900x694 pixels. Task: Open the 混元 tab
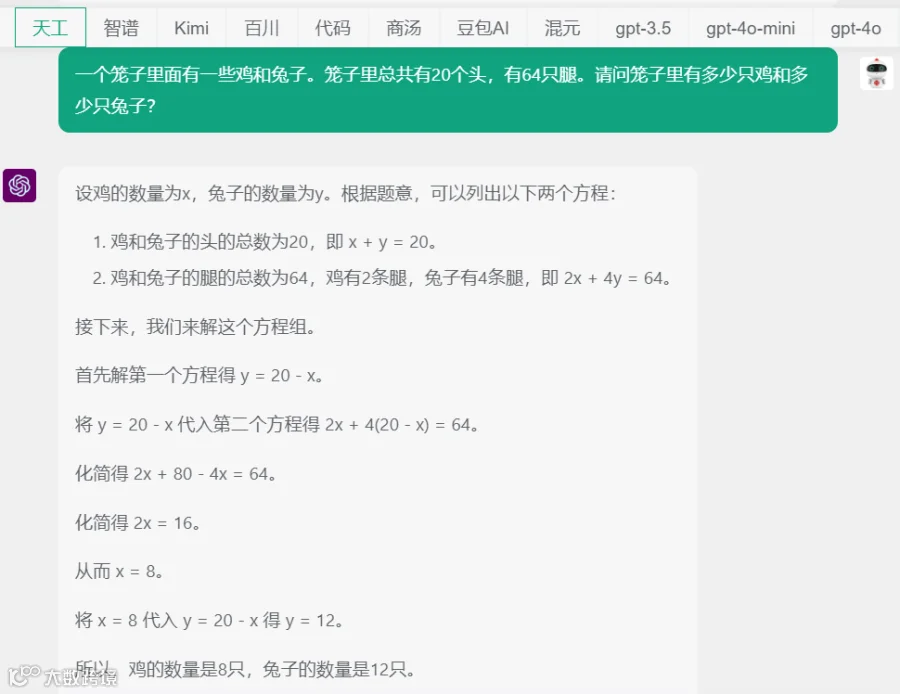[x=562, y=28]
